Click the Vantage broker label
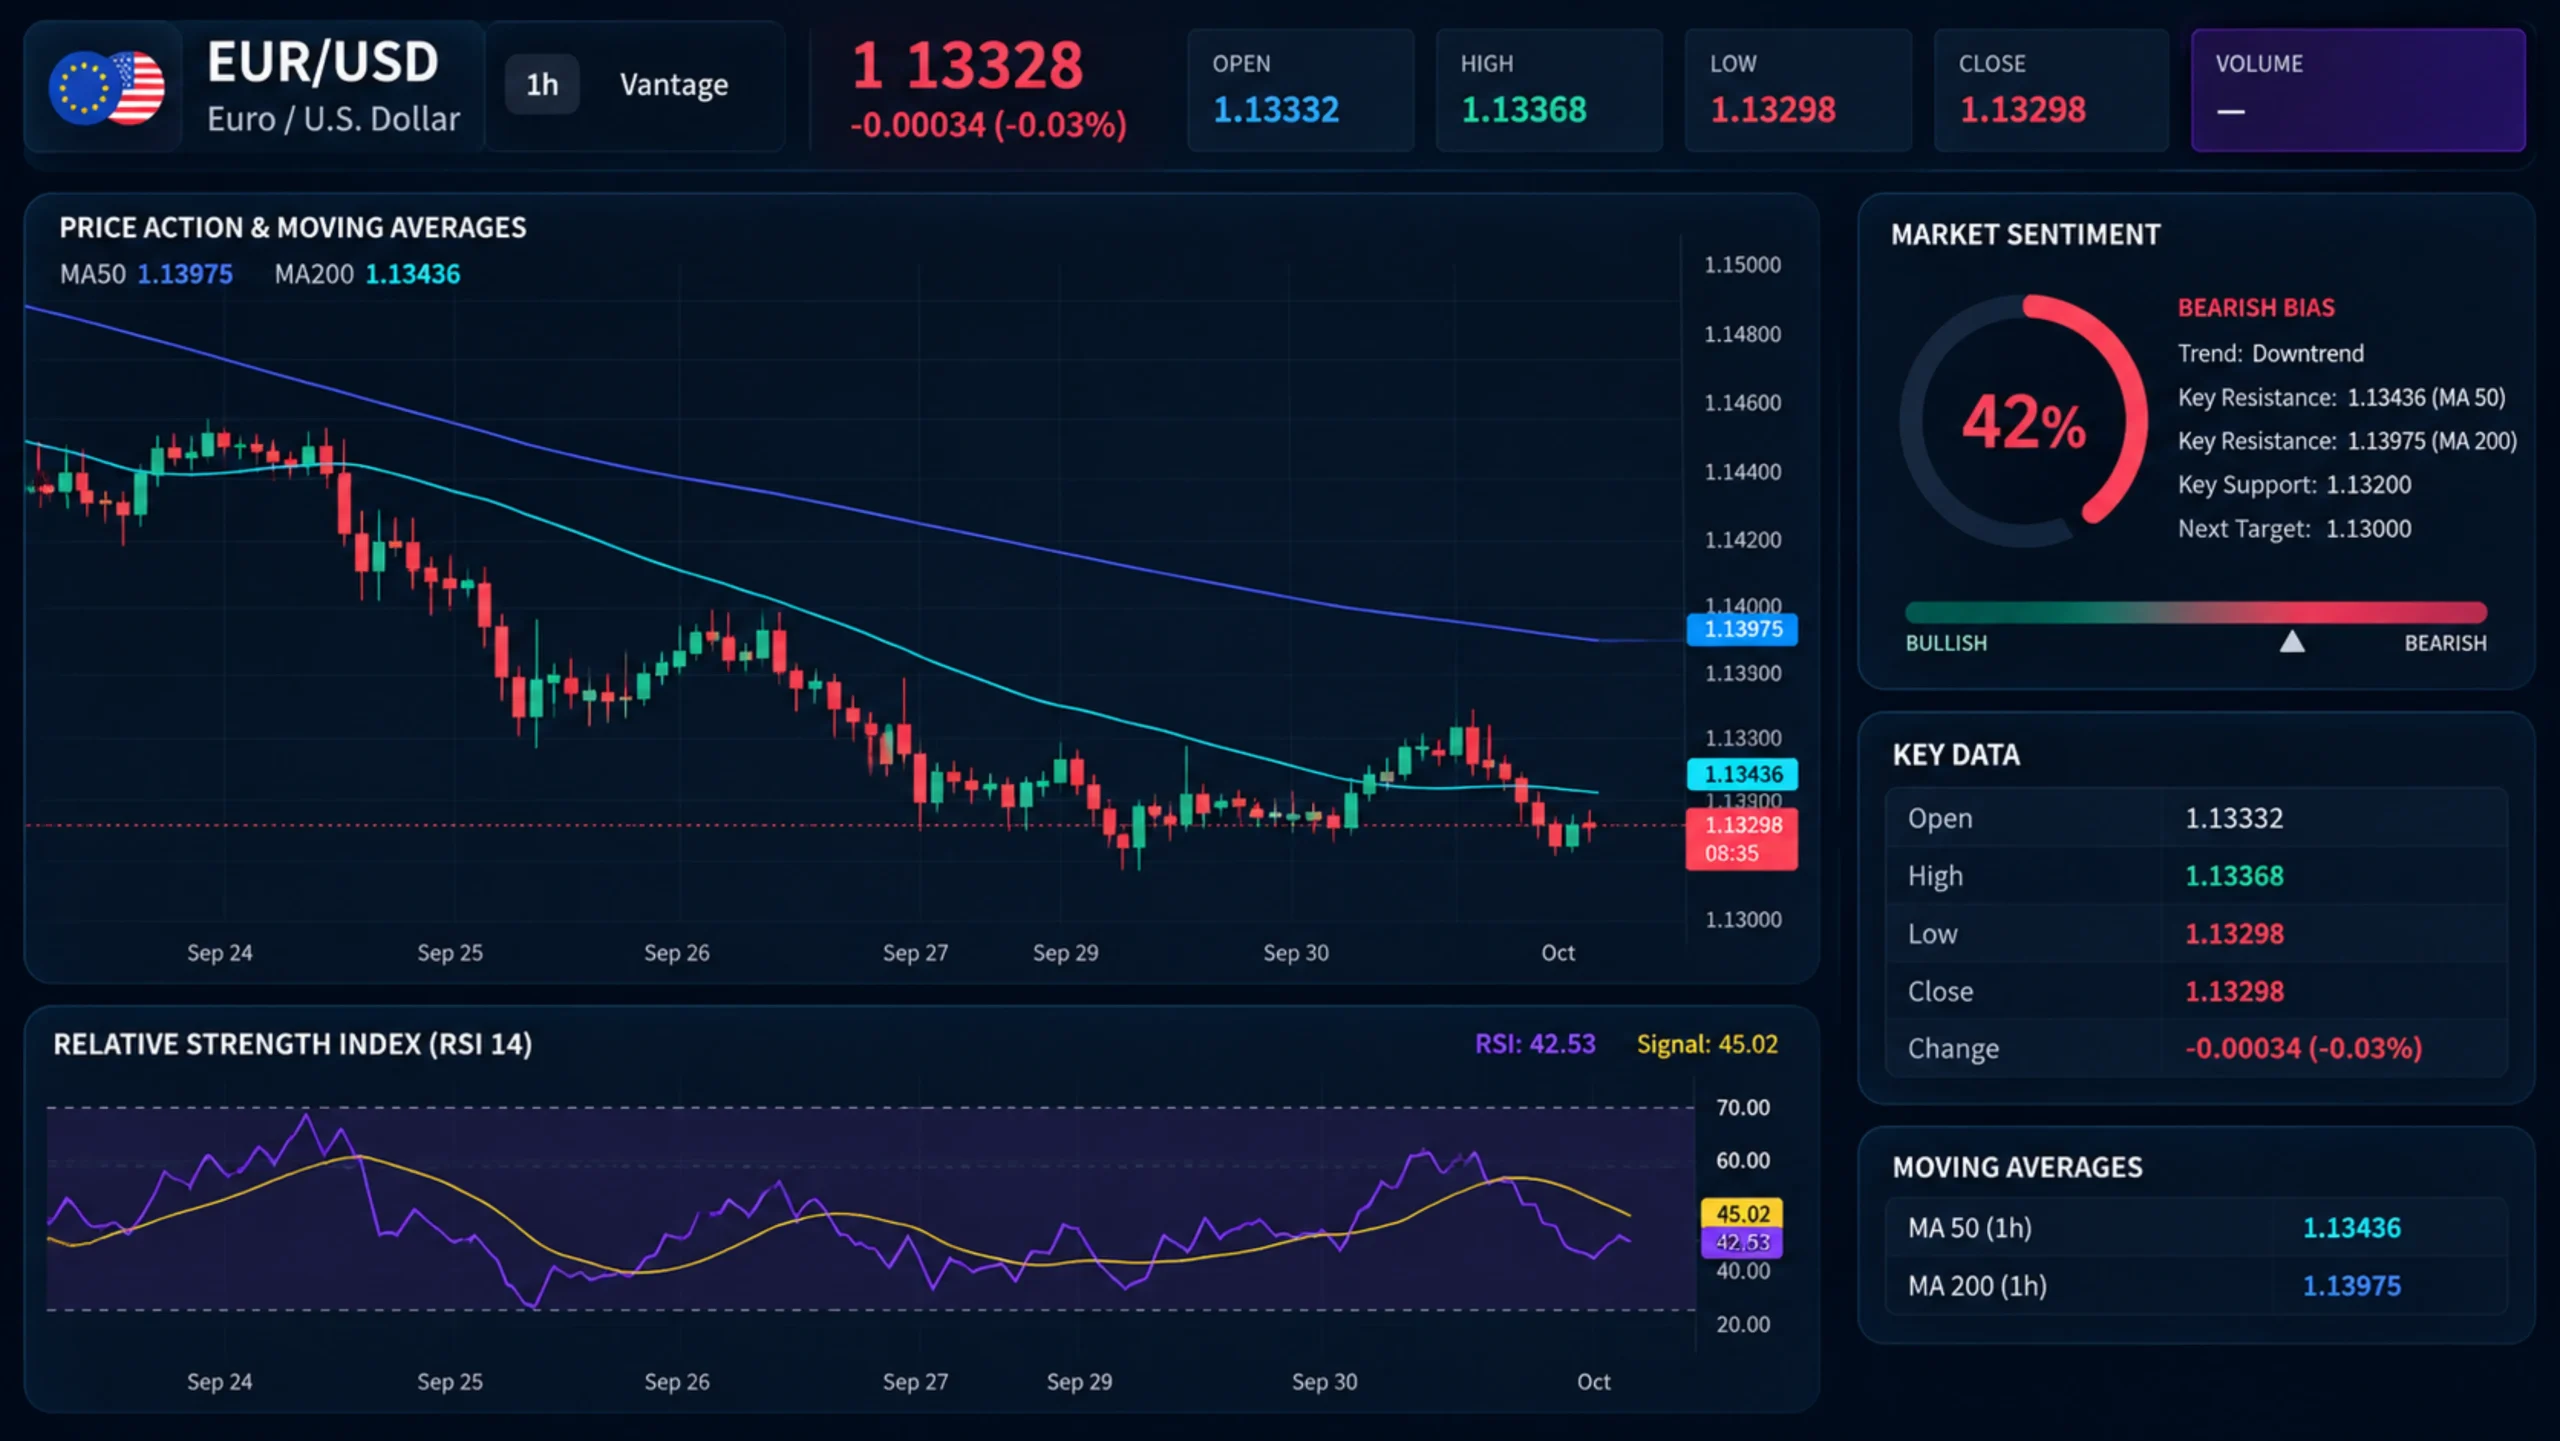The image size is (2560, 1441). 674,85
